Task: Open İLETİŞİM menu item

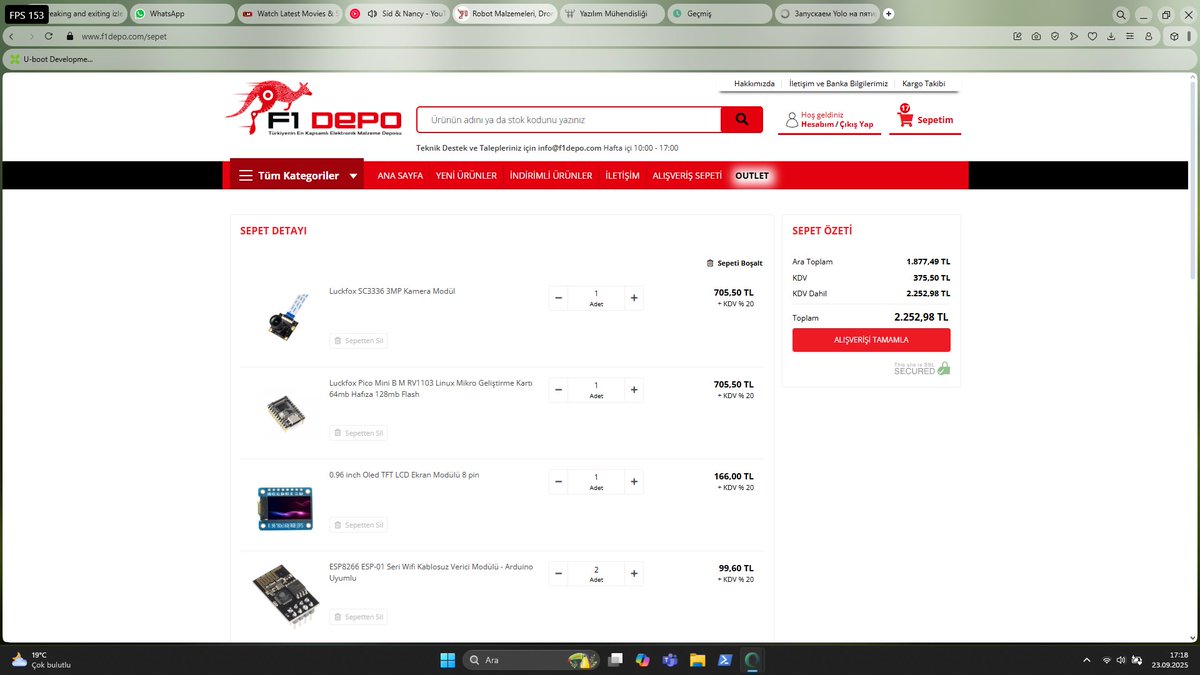Action: 622,176
